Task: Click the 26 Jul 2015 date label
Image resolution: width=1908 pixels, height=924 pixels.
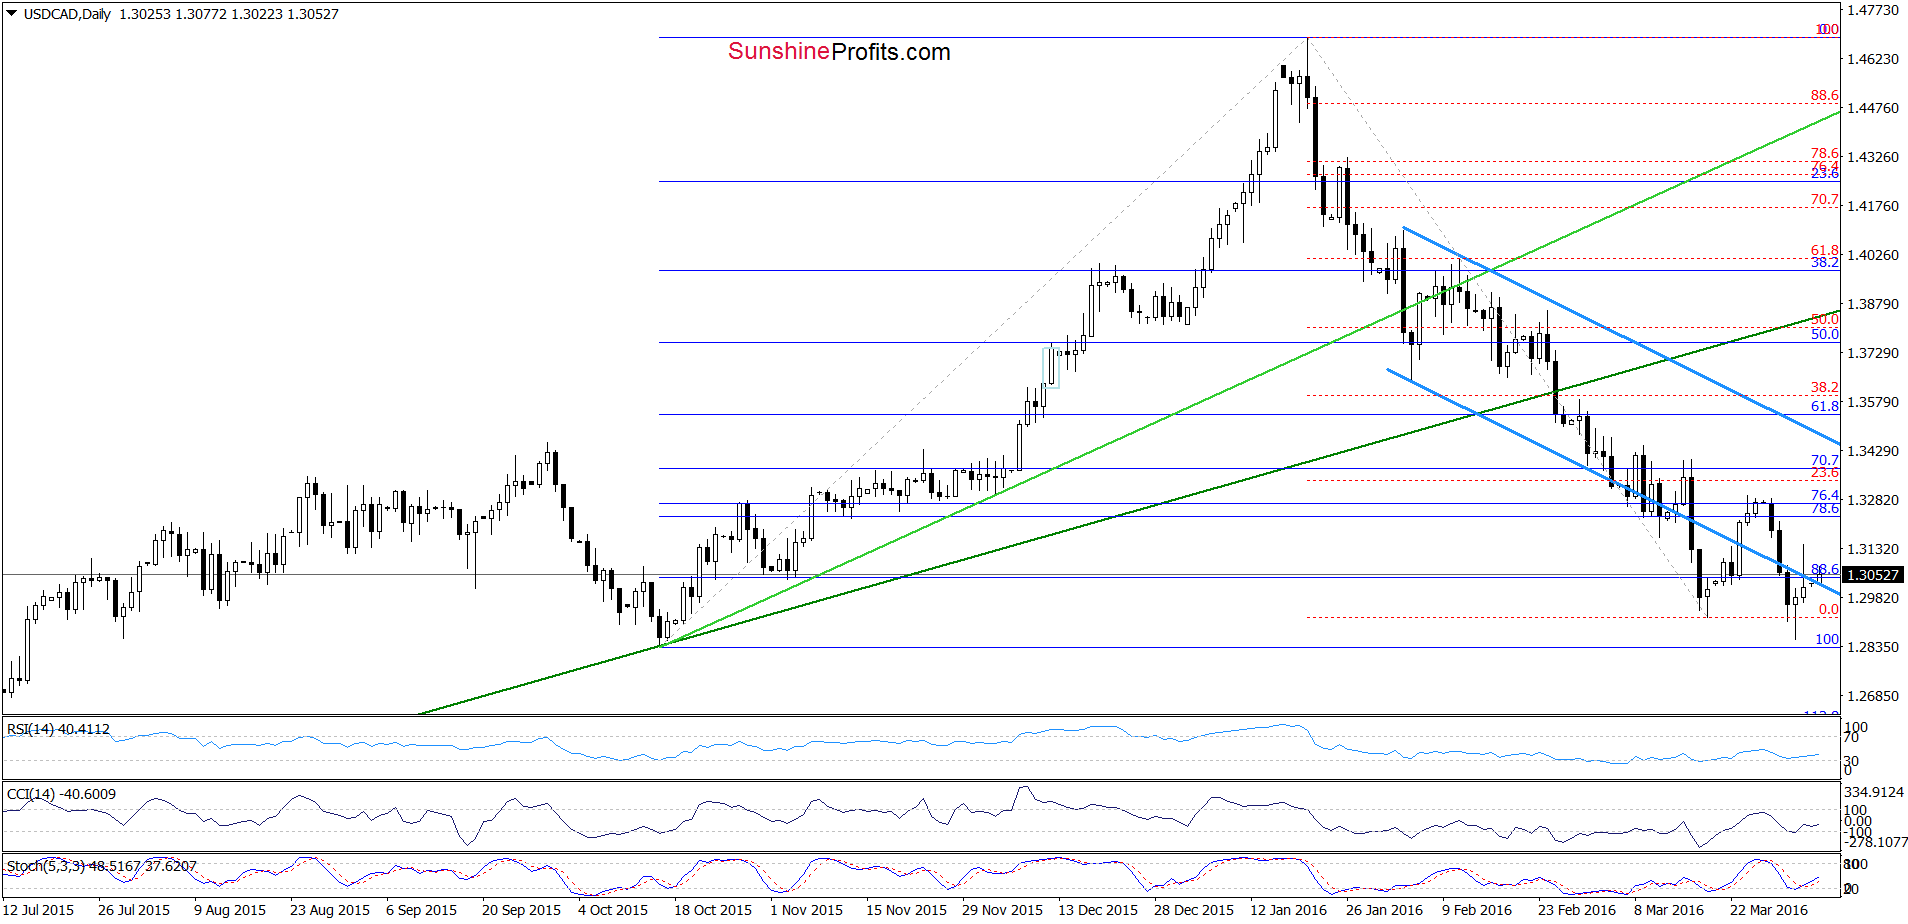Action: (134, 910)
